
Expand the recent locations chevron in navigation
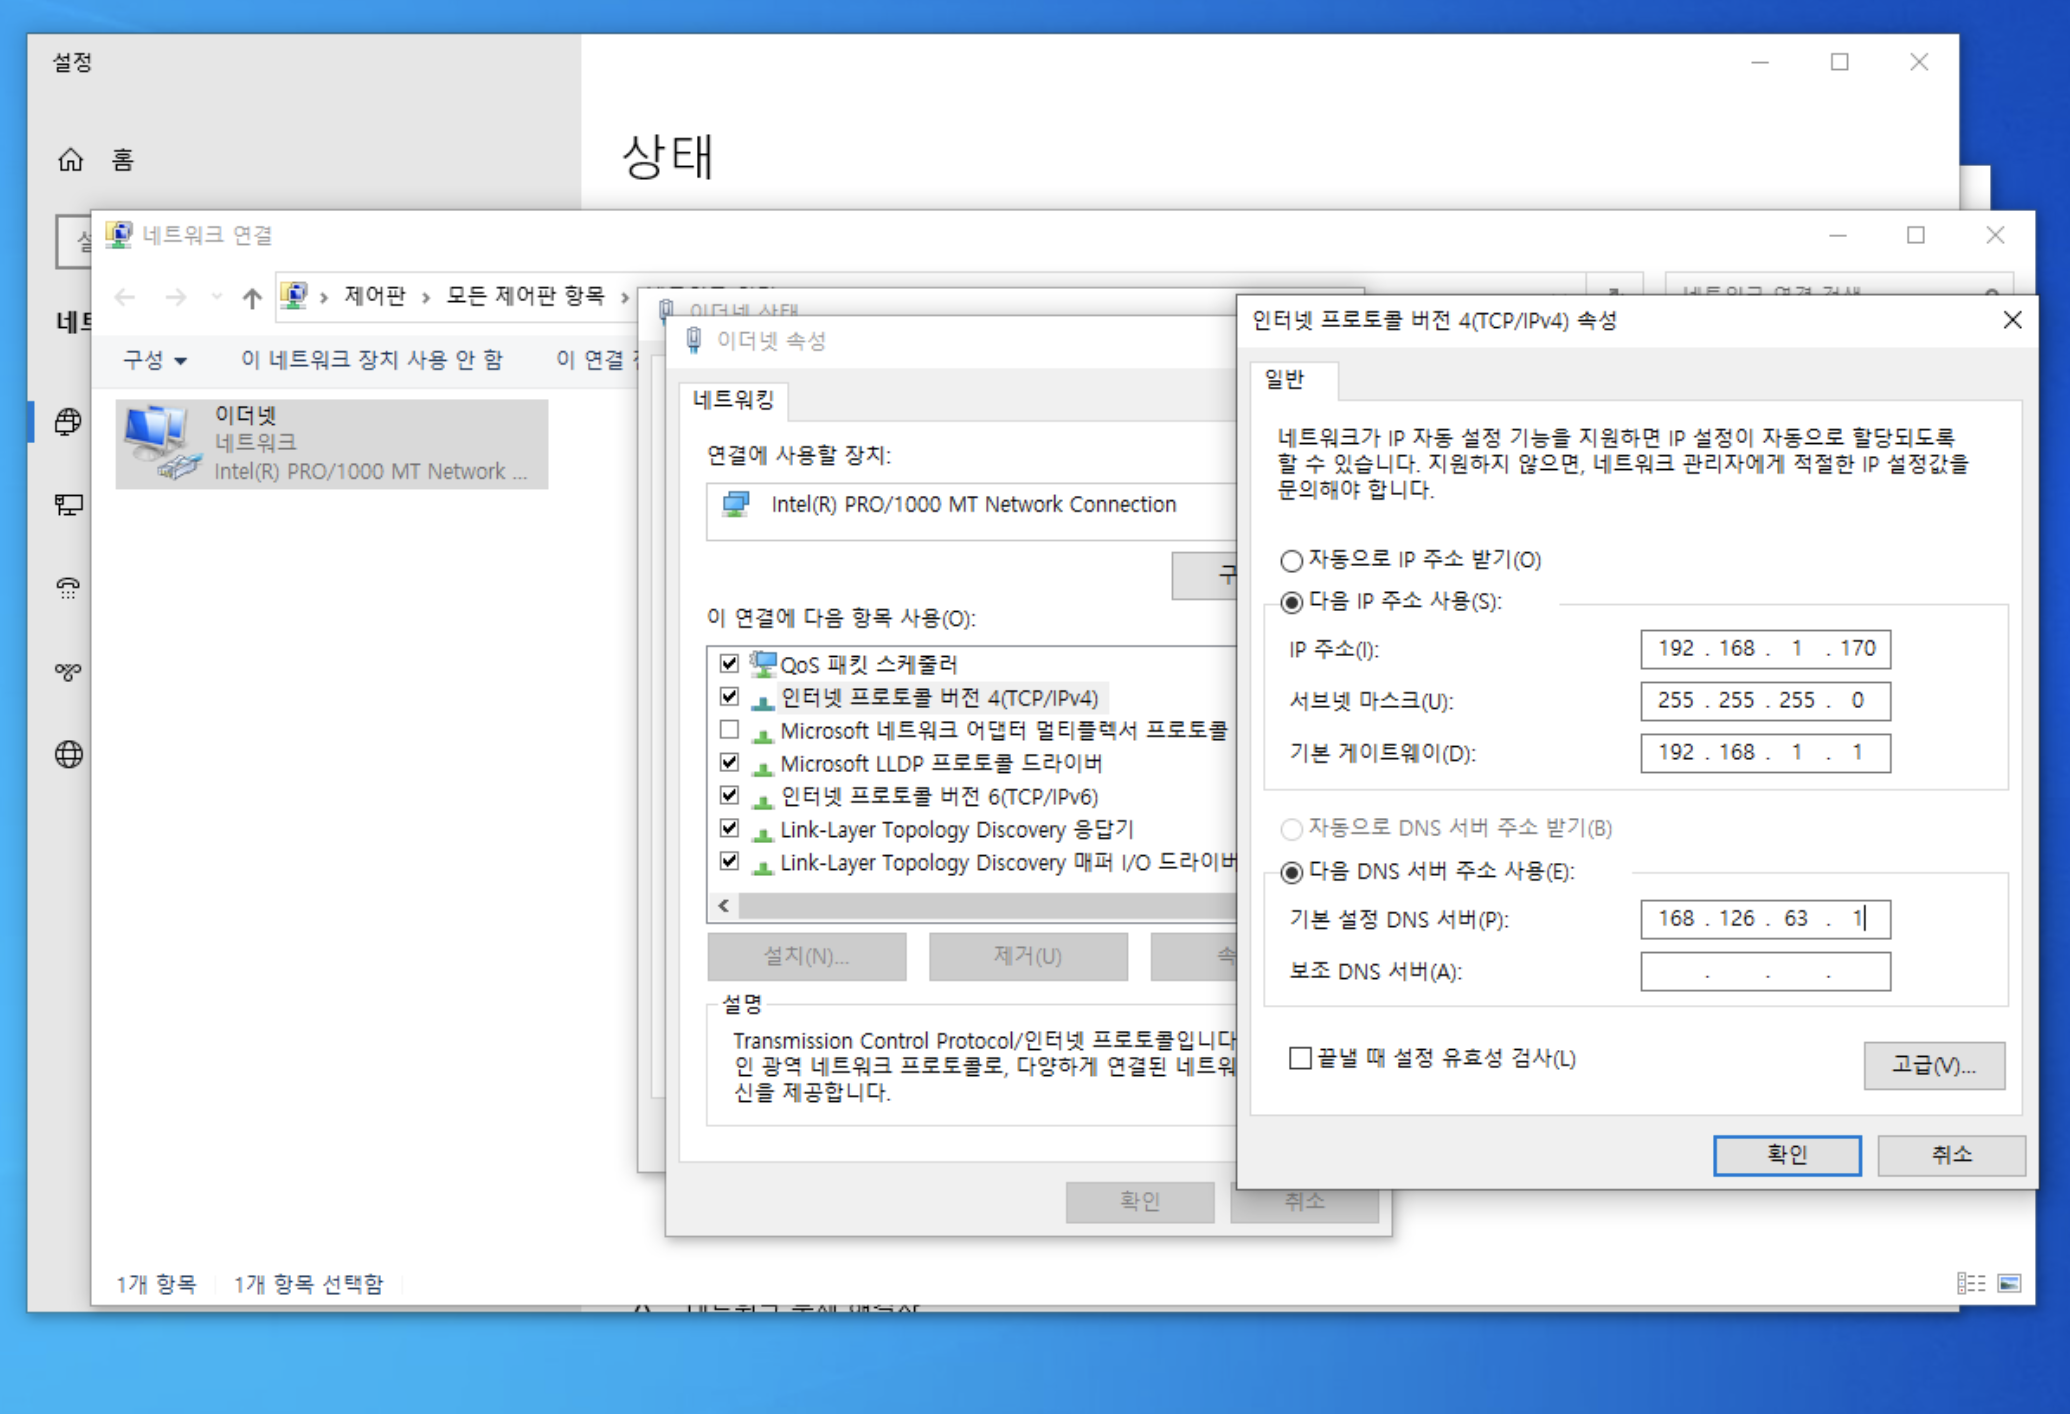[216, 297]
